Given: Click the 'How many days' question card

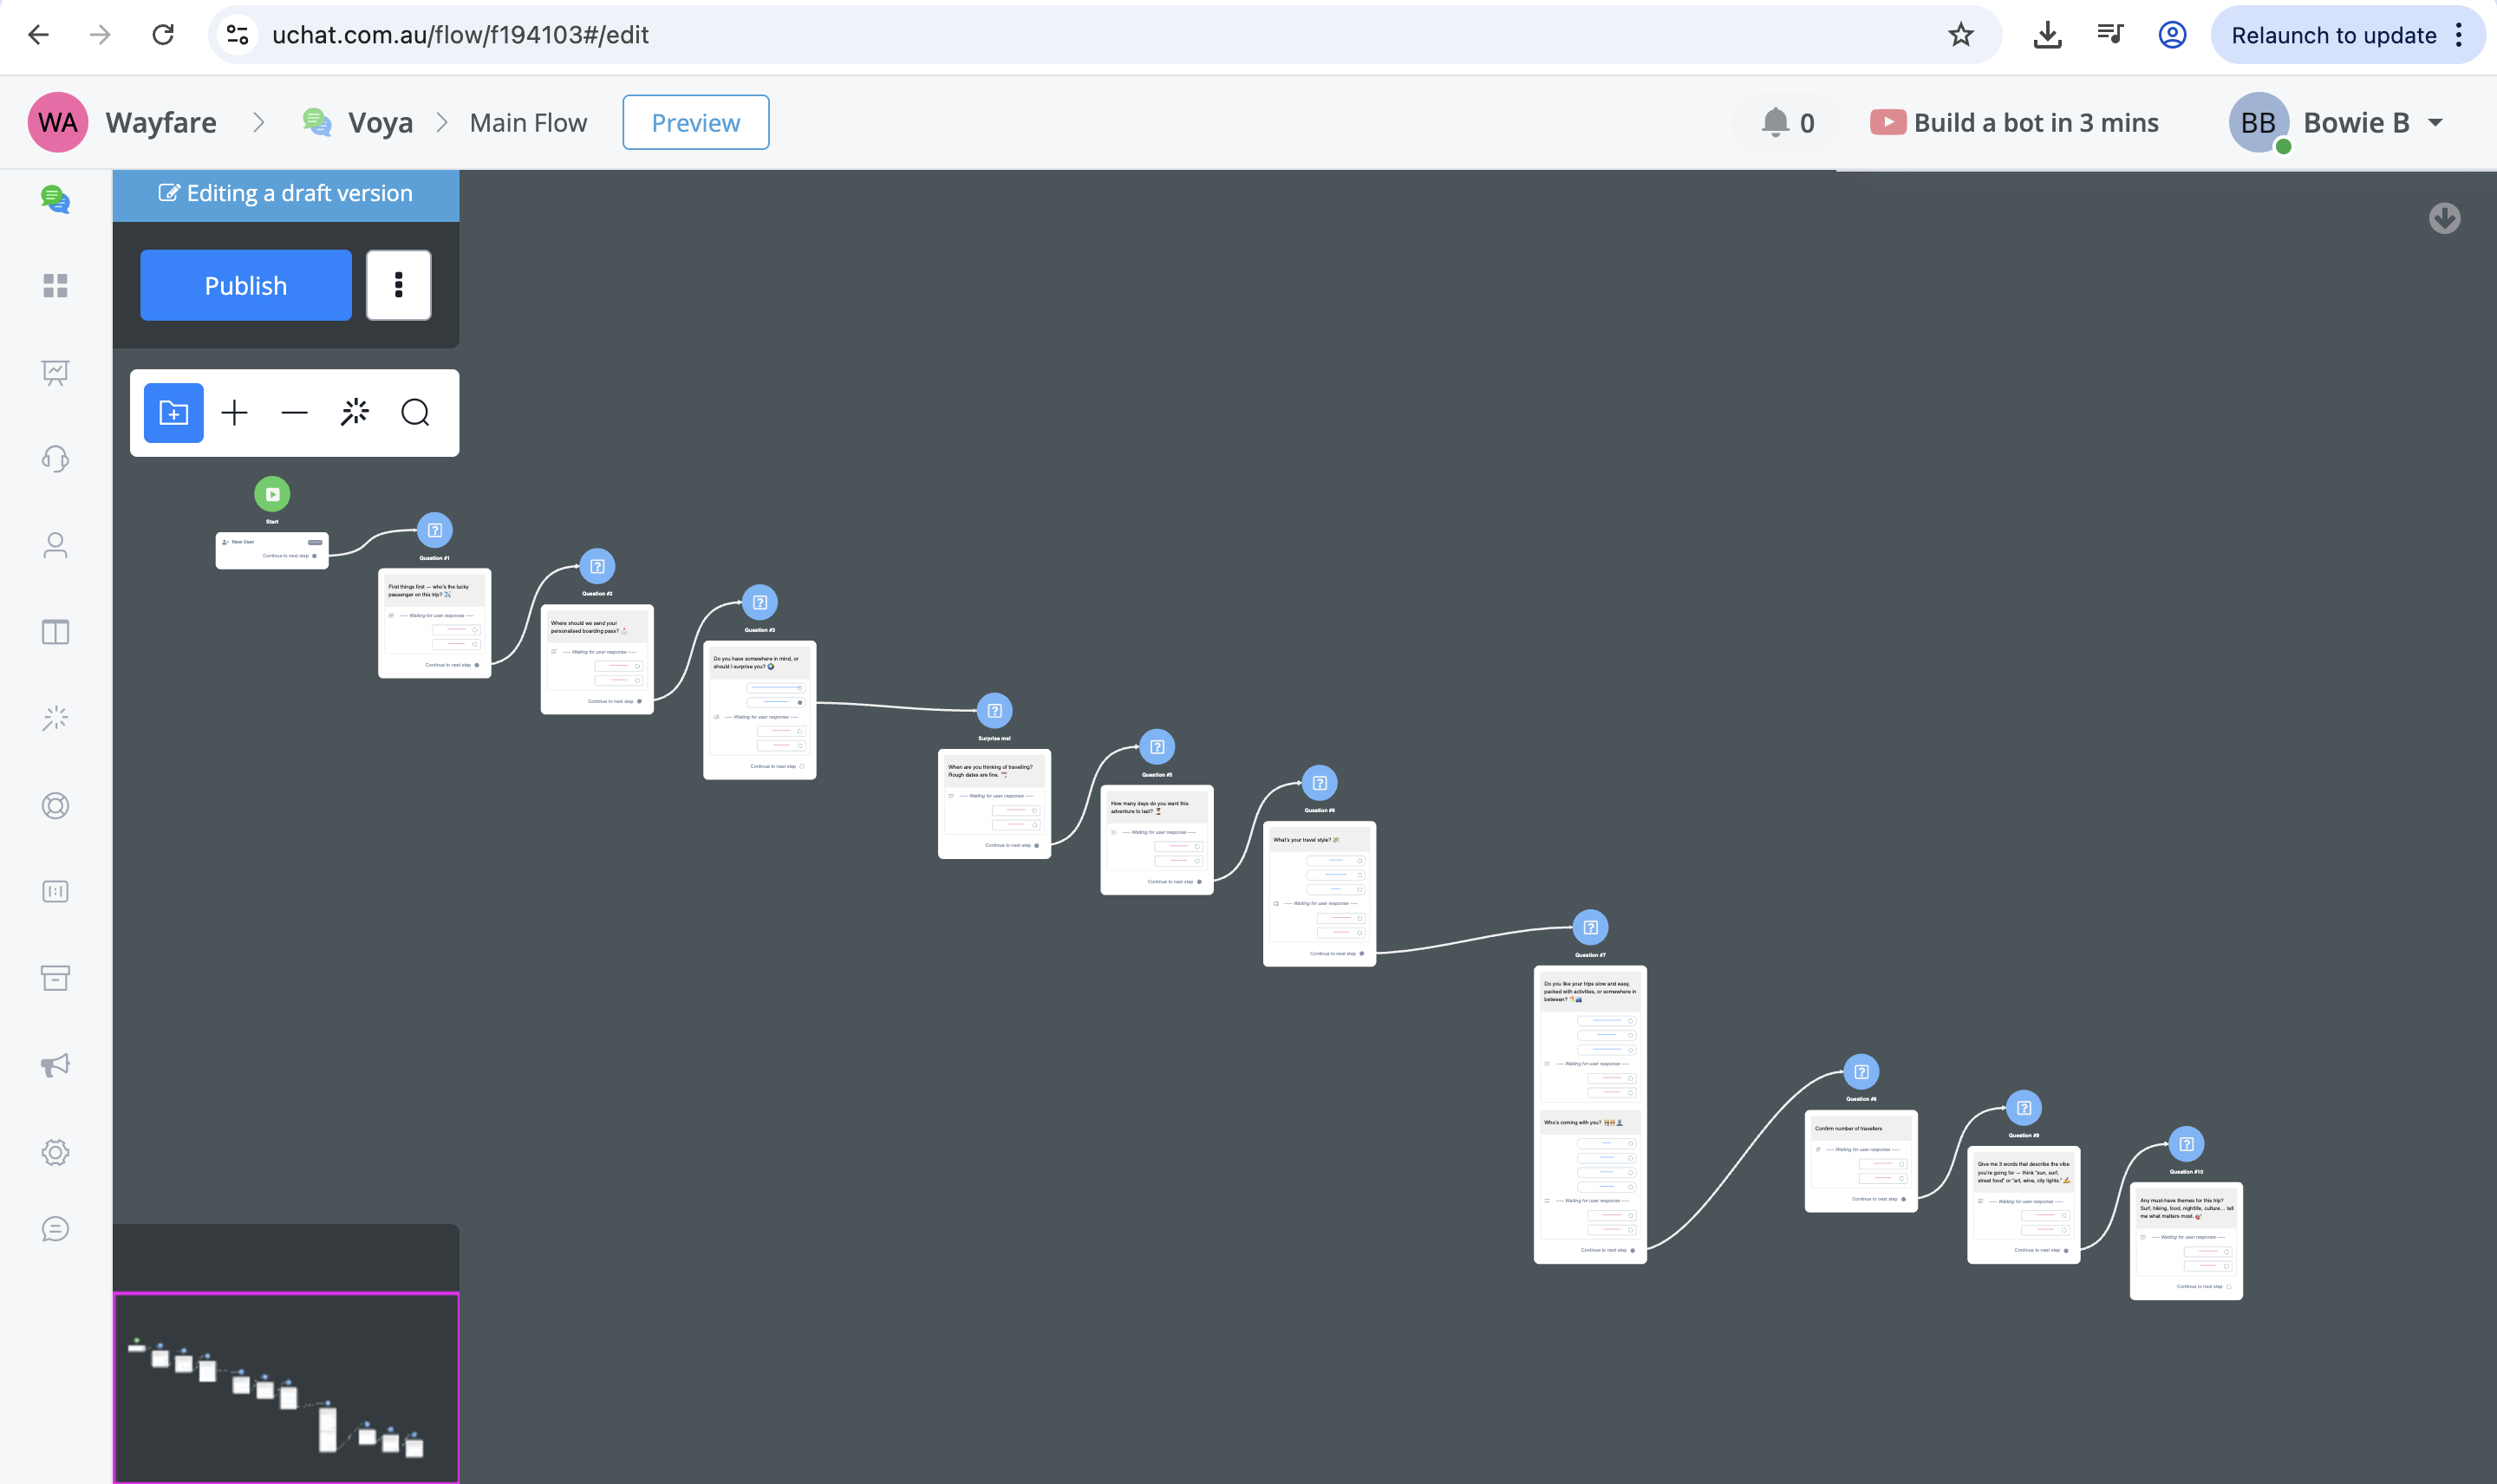Looking at the screenshot, I should [1157, 839].
